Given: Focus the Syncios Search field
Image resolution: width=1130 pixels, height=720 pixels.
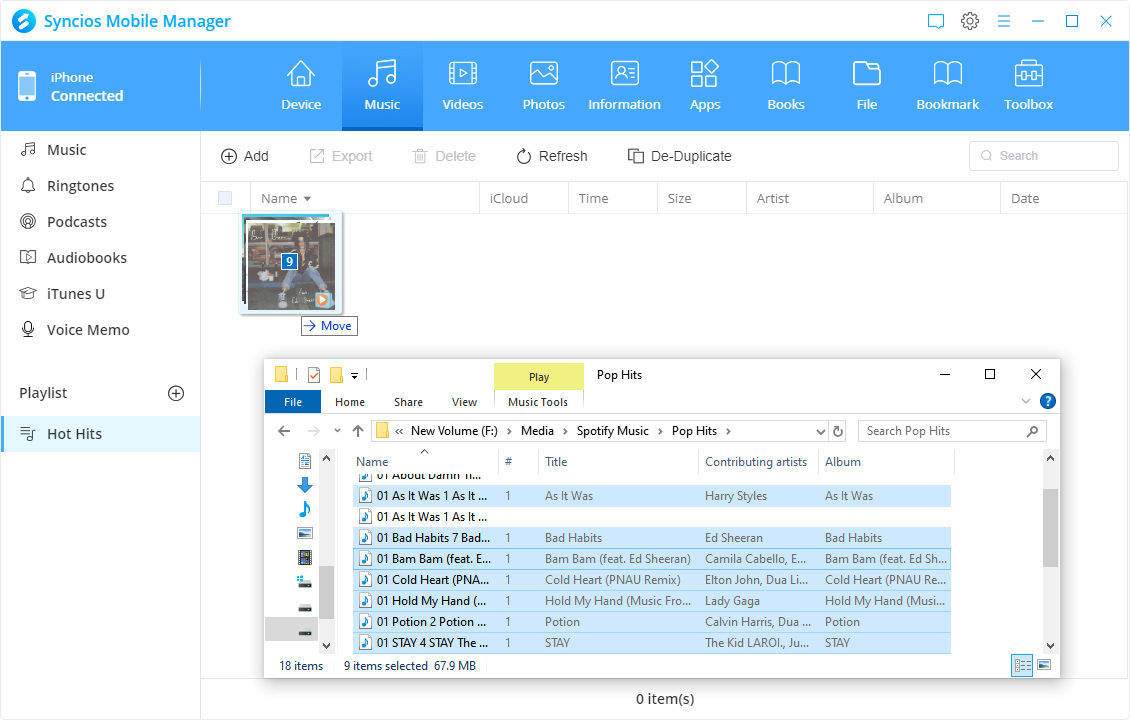Looking at the screenshot, I should (x=1044, y=156).
